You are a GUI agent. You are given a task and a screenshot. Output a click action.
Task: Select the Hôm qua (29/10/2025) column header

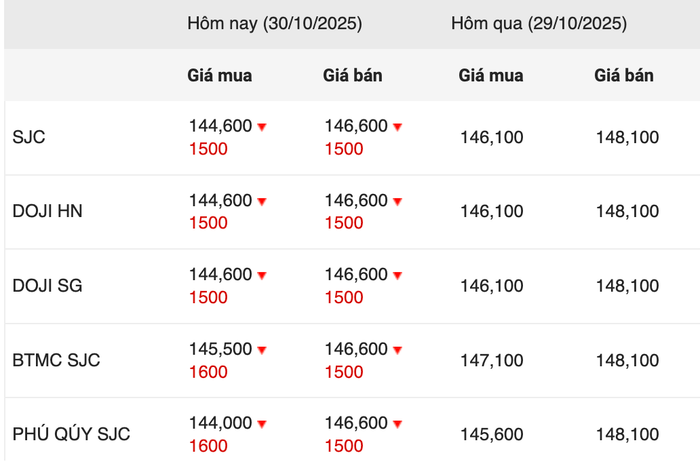[x=539, y=23]
